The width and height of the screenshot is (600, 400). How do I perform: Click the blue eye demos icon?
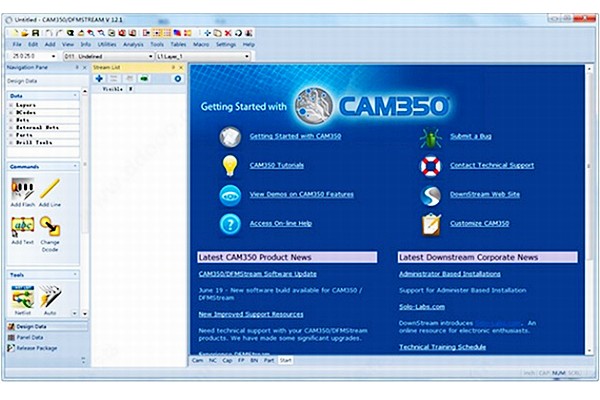tap(230, 195)
